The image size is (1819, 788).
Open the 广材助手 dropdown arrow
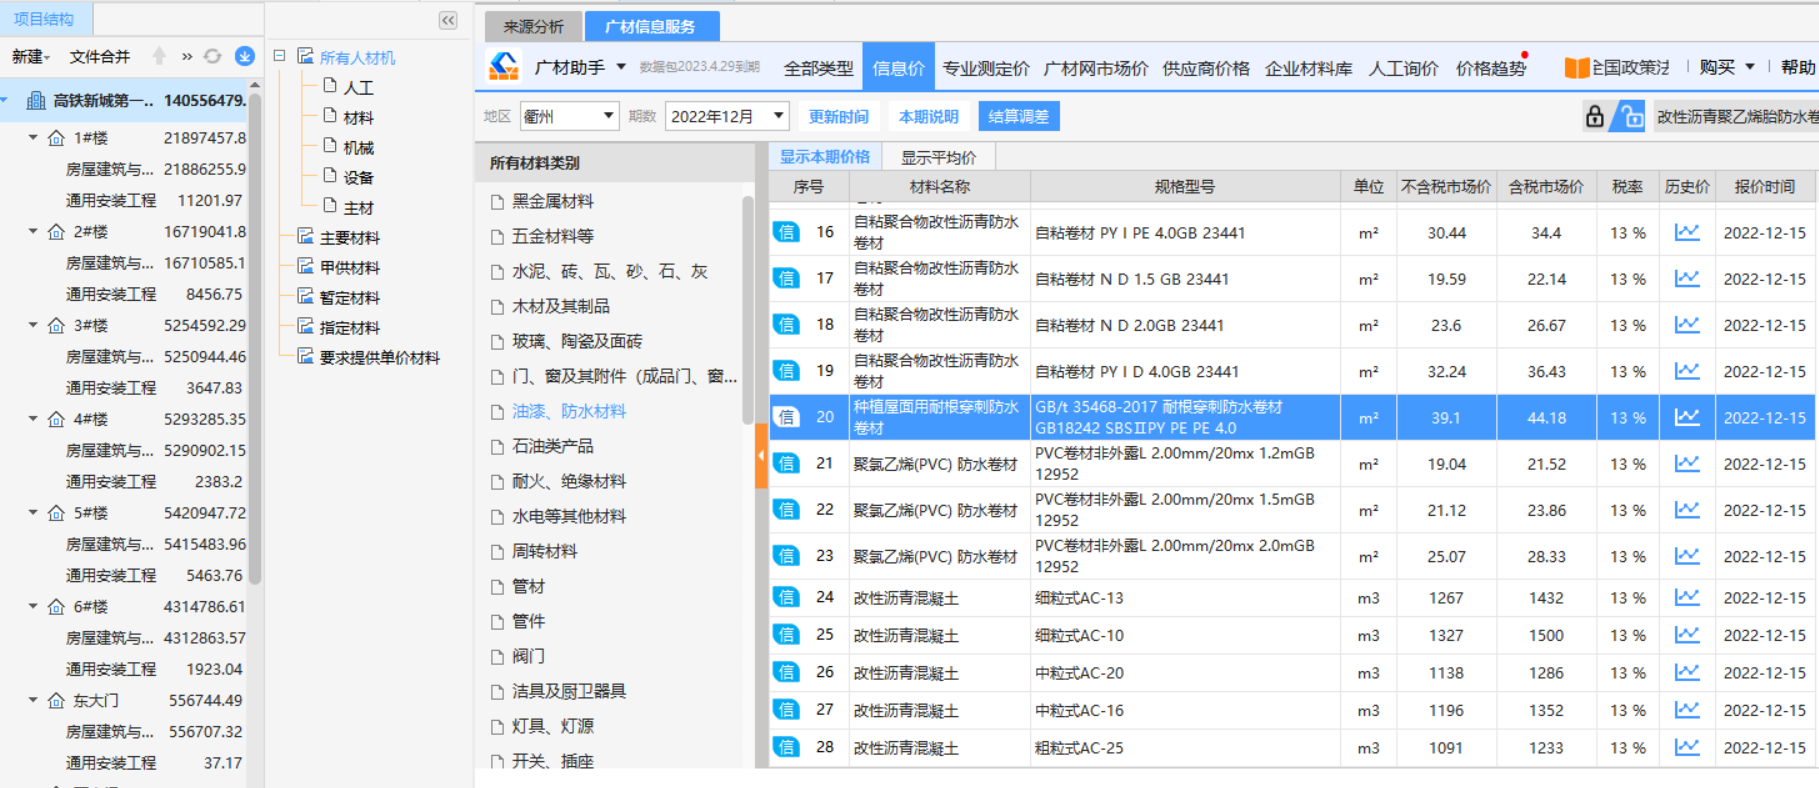point(621,67)
